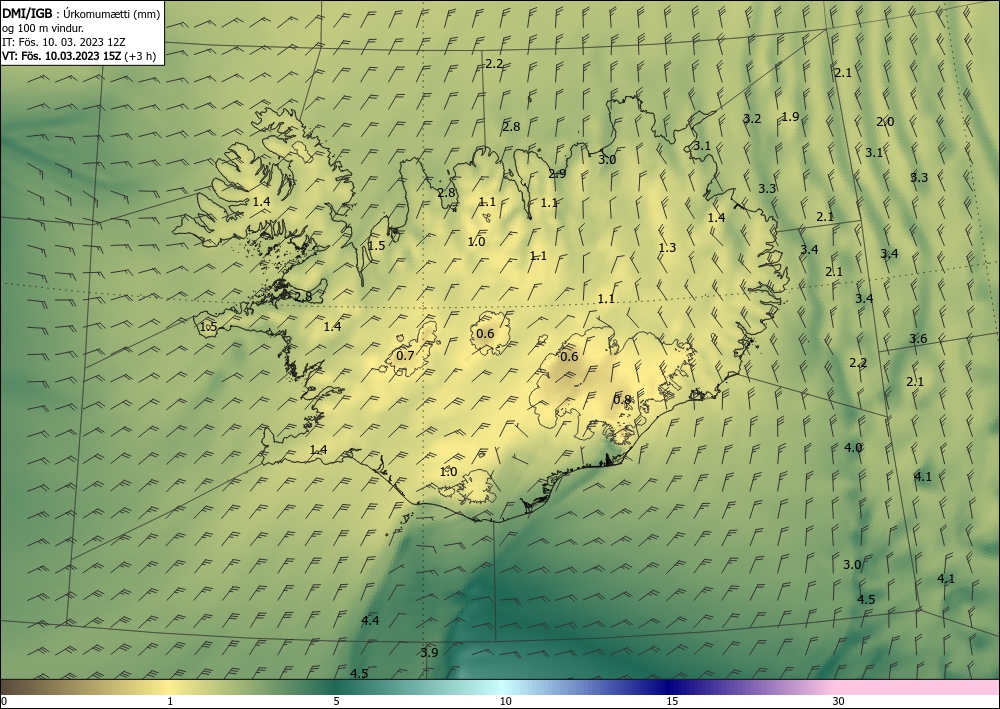Click the 0.8 precipitation value
The image size is (1000, 709).
pos(622,400)
